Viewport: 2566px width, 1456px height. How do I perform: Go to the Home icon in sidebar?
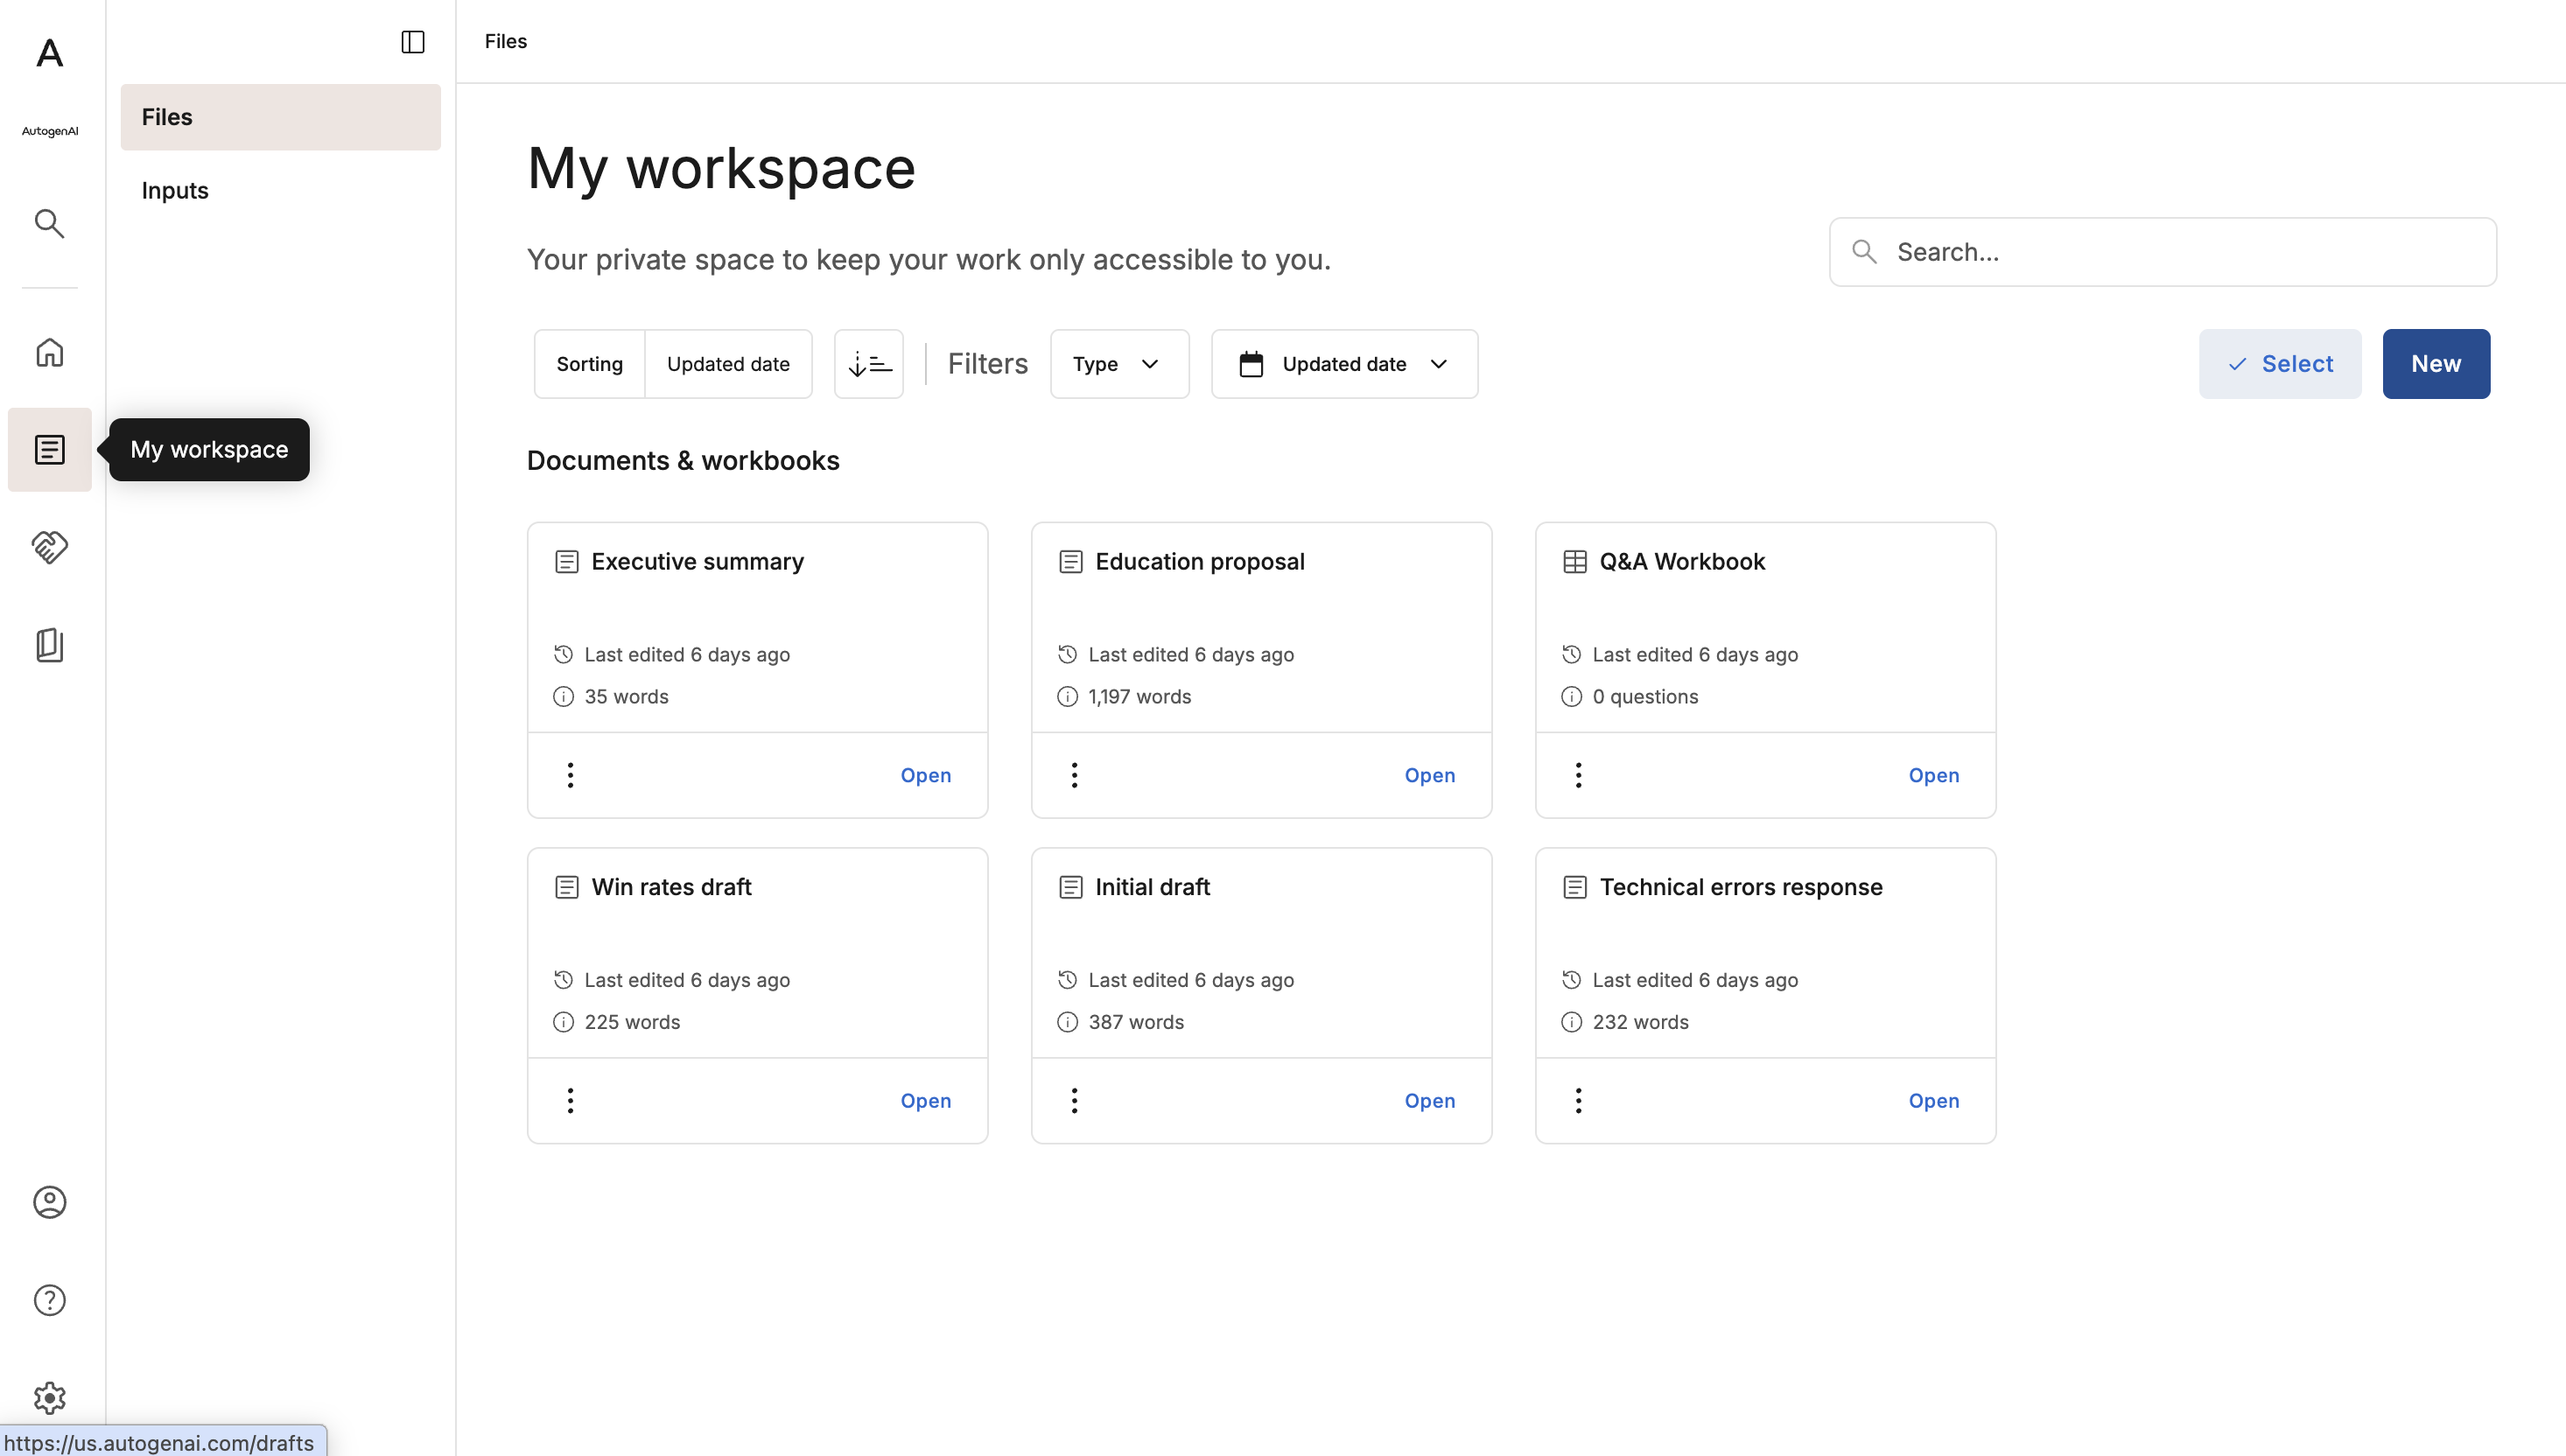click(x=49, y=352)
